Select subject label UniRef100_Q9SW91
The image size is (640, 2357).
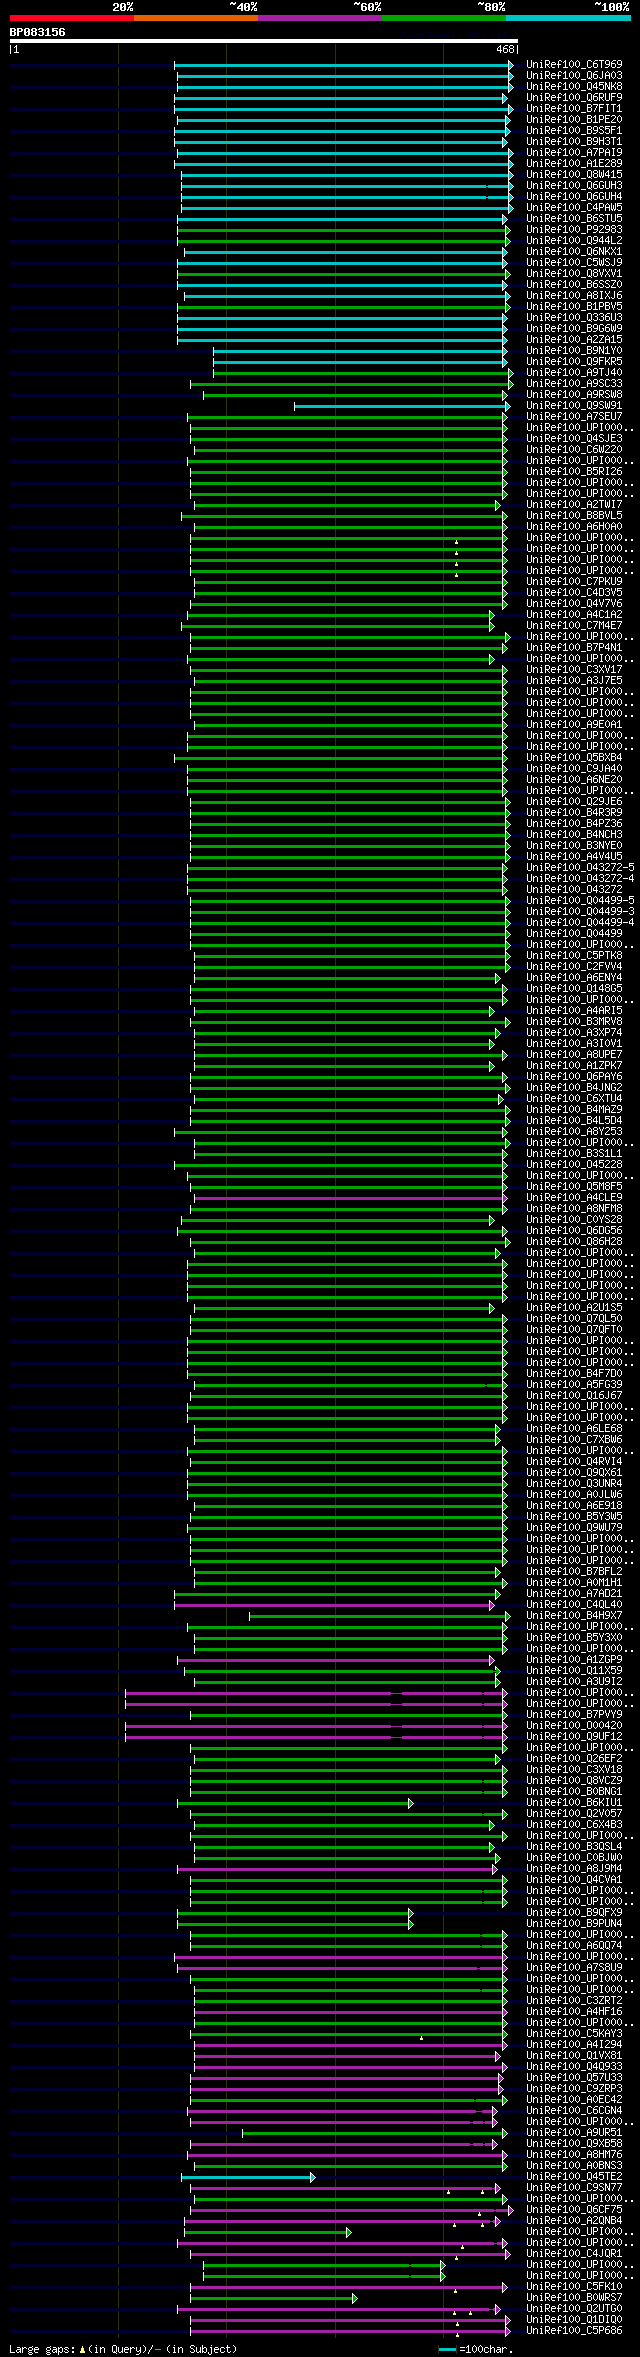pos(574,405)
